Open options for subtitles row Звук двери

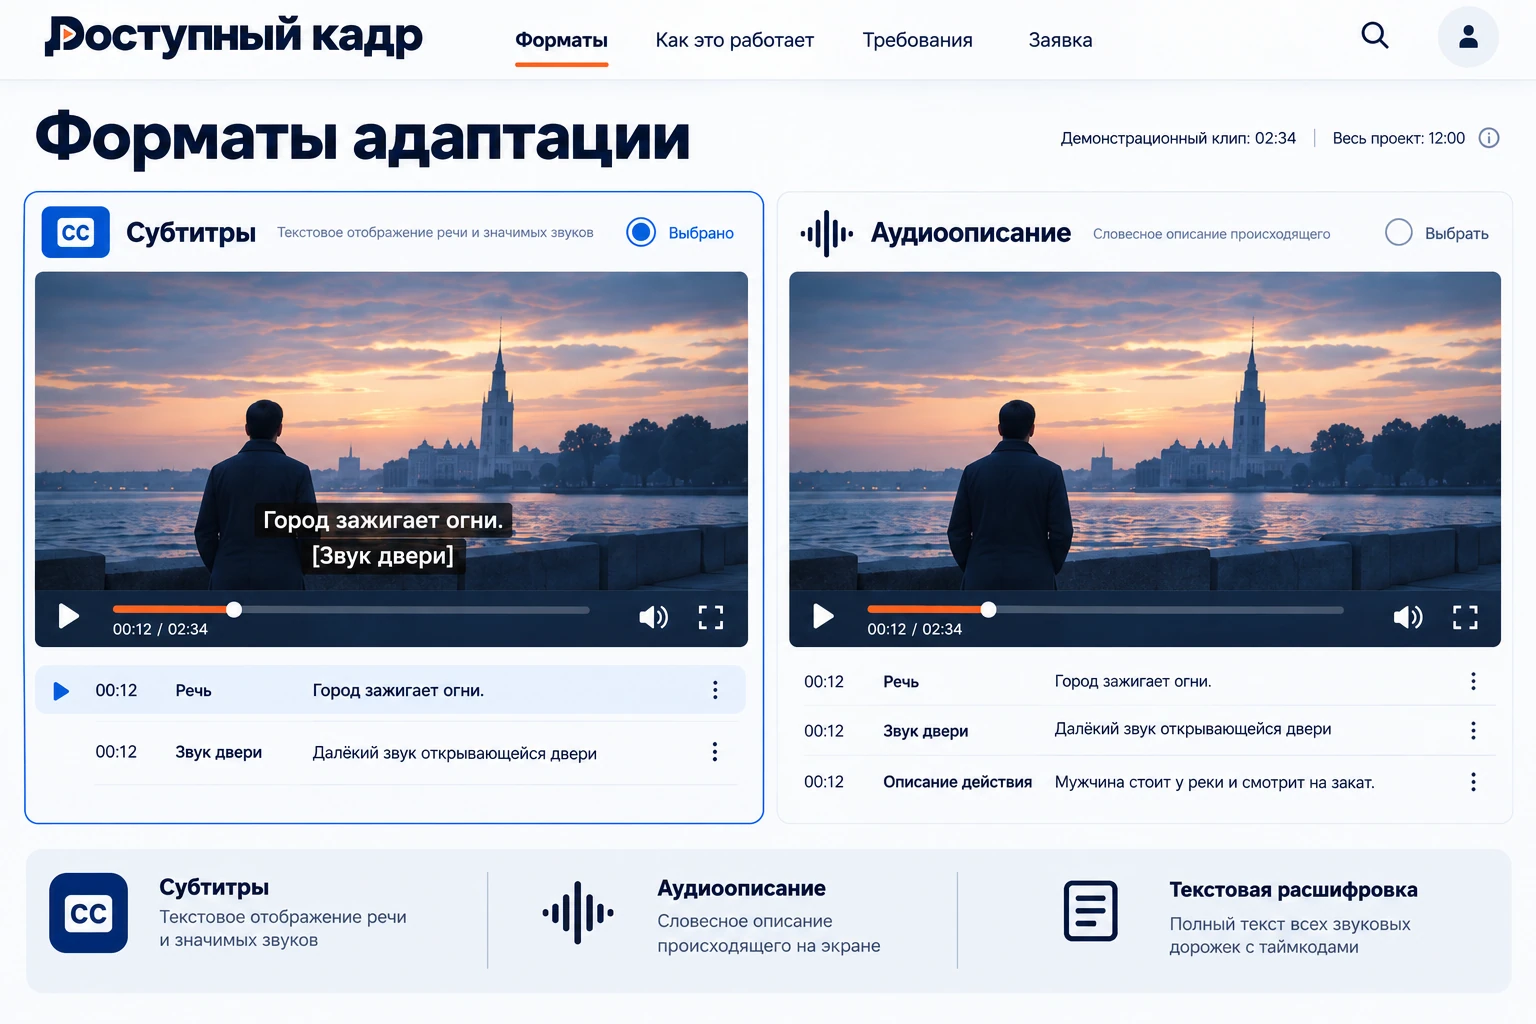715,752
